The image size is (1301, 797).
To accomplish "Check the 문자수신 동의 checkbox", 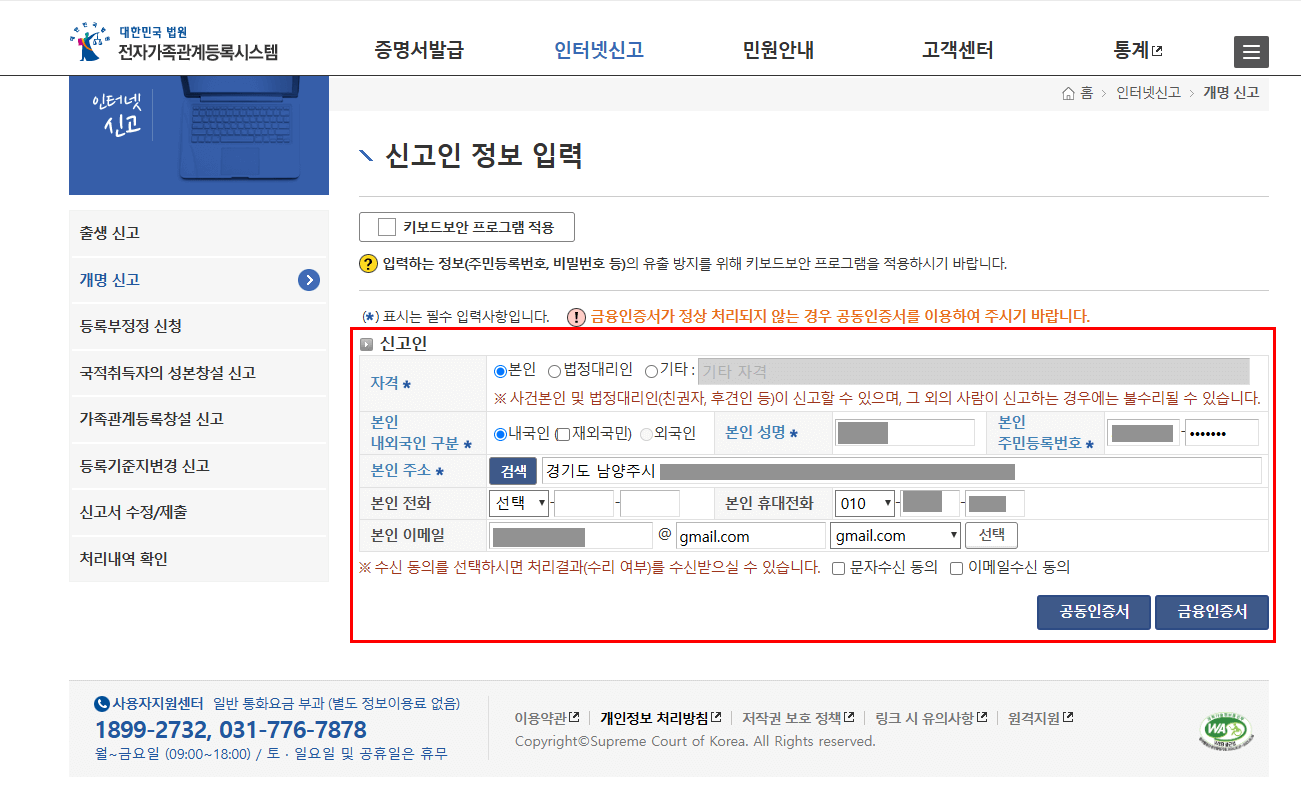I will pyautogui.click(x=837, y=568).
